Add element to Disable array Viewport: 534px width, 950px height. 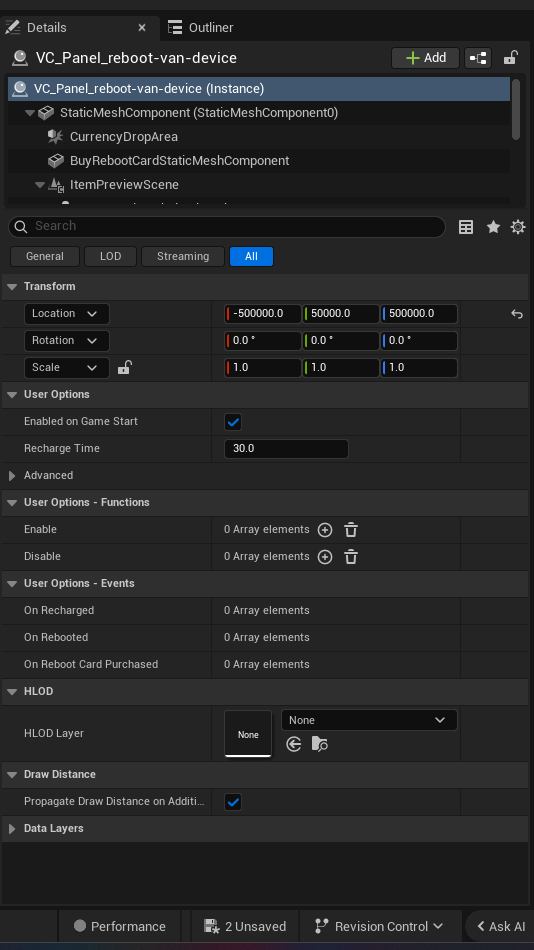coord(325,557)
